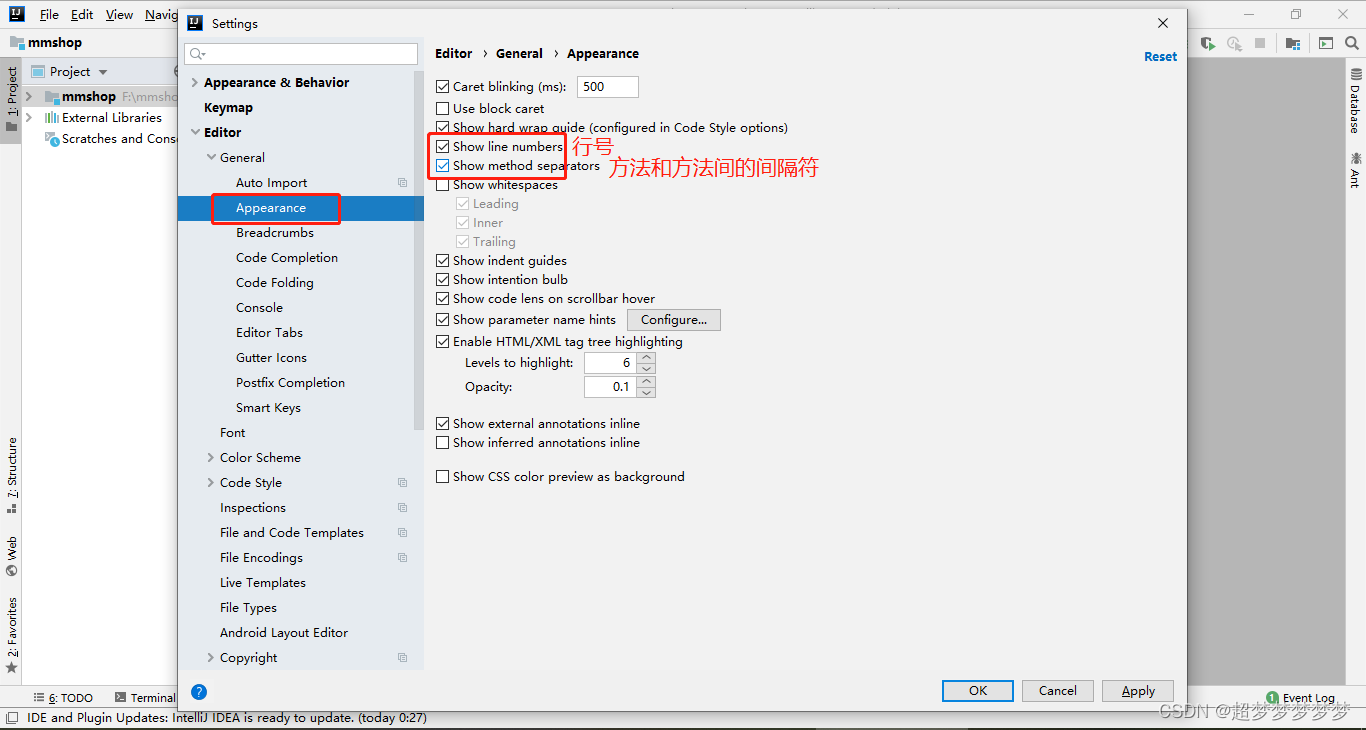Open the 2: Favorites tool window
This screenshot has width=1366, height=730.
point(11,634)
